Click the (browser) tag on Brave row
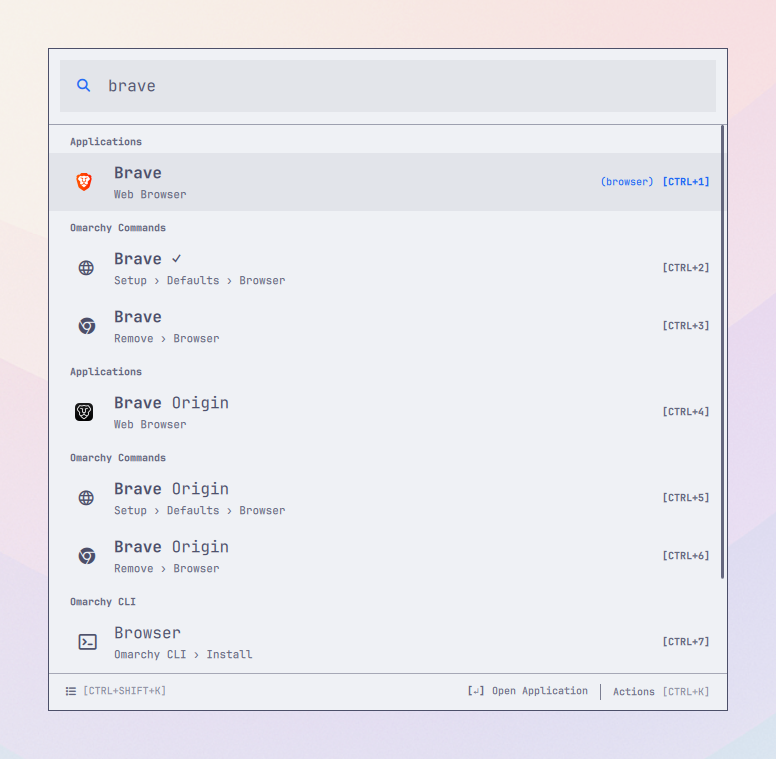 pyautogui.click(x=627, y=182)
